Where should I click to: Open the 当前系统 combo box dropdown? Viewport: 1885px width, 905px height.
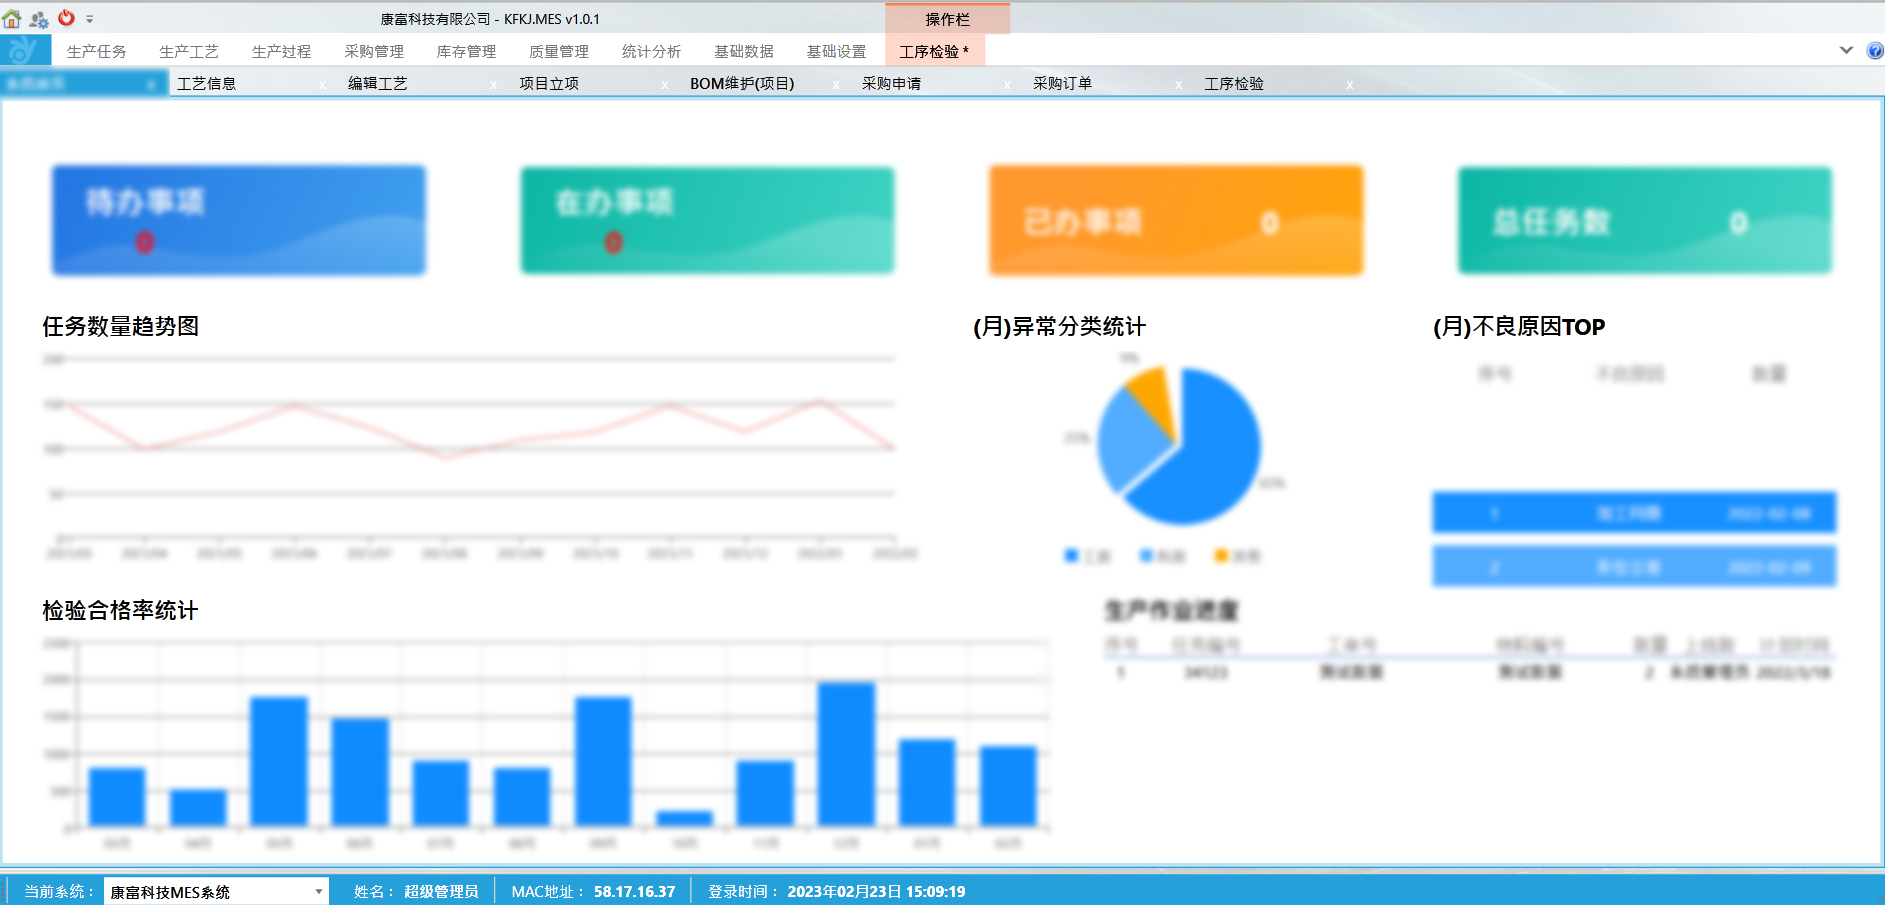point(318,891)
